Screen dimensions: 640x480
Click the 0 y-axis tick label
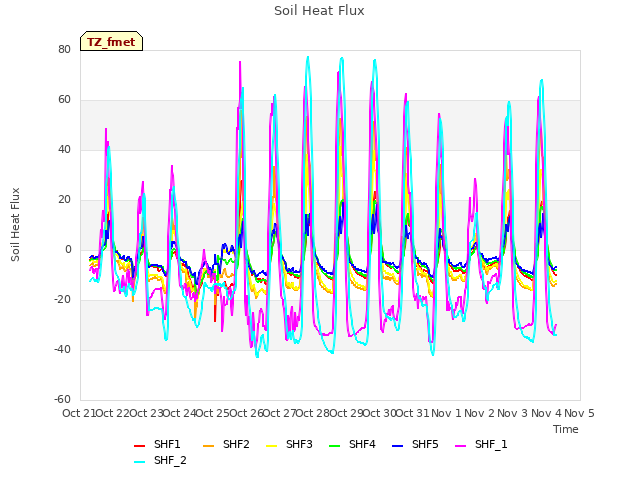tap(68, 249)
